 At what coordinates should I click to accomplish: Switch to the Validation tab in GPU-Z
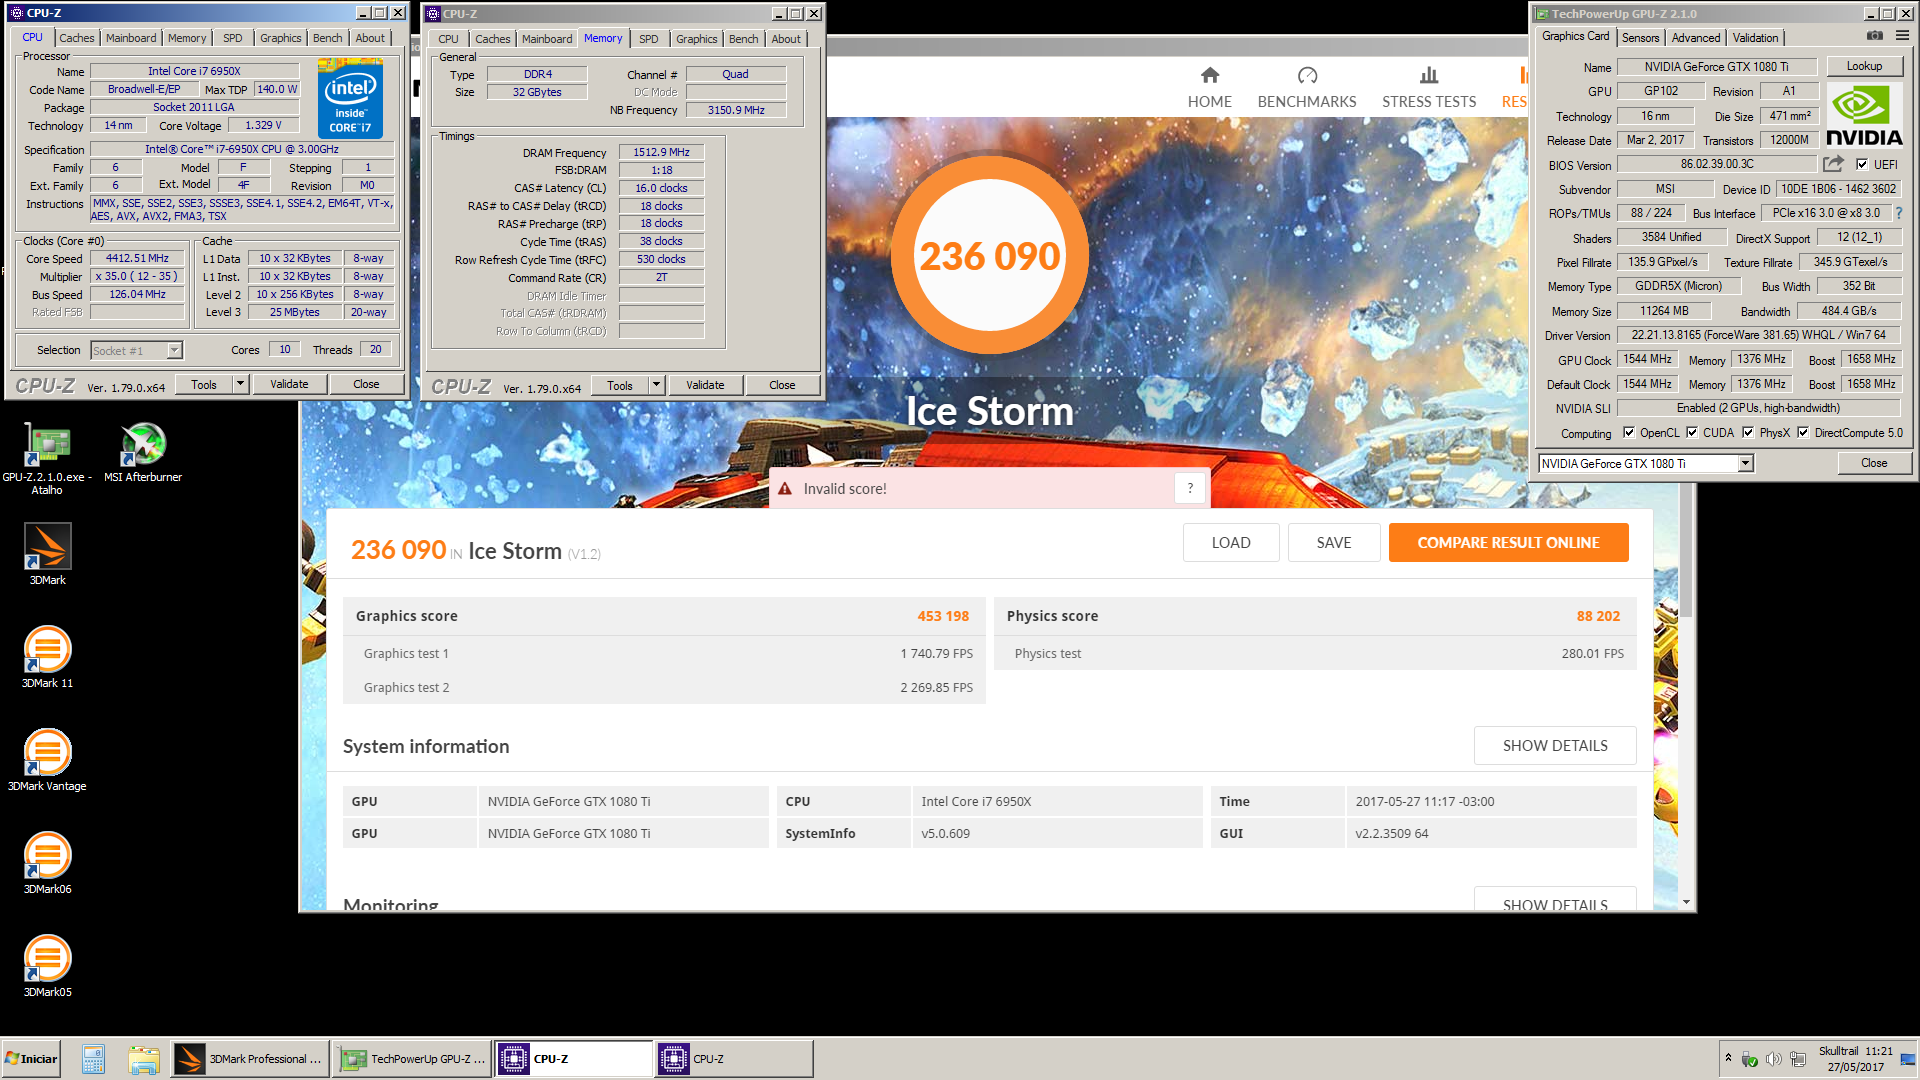click(1755, 38)
